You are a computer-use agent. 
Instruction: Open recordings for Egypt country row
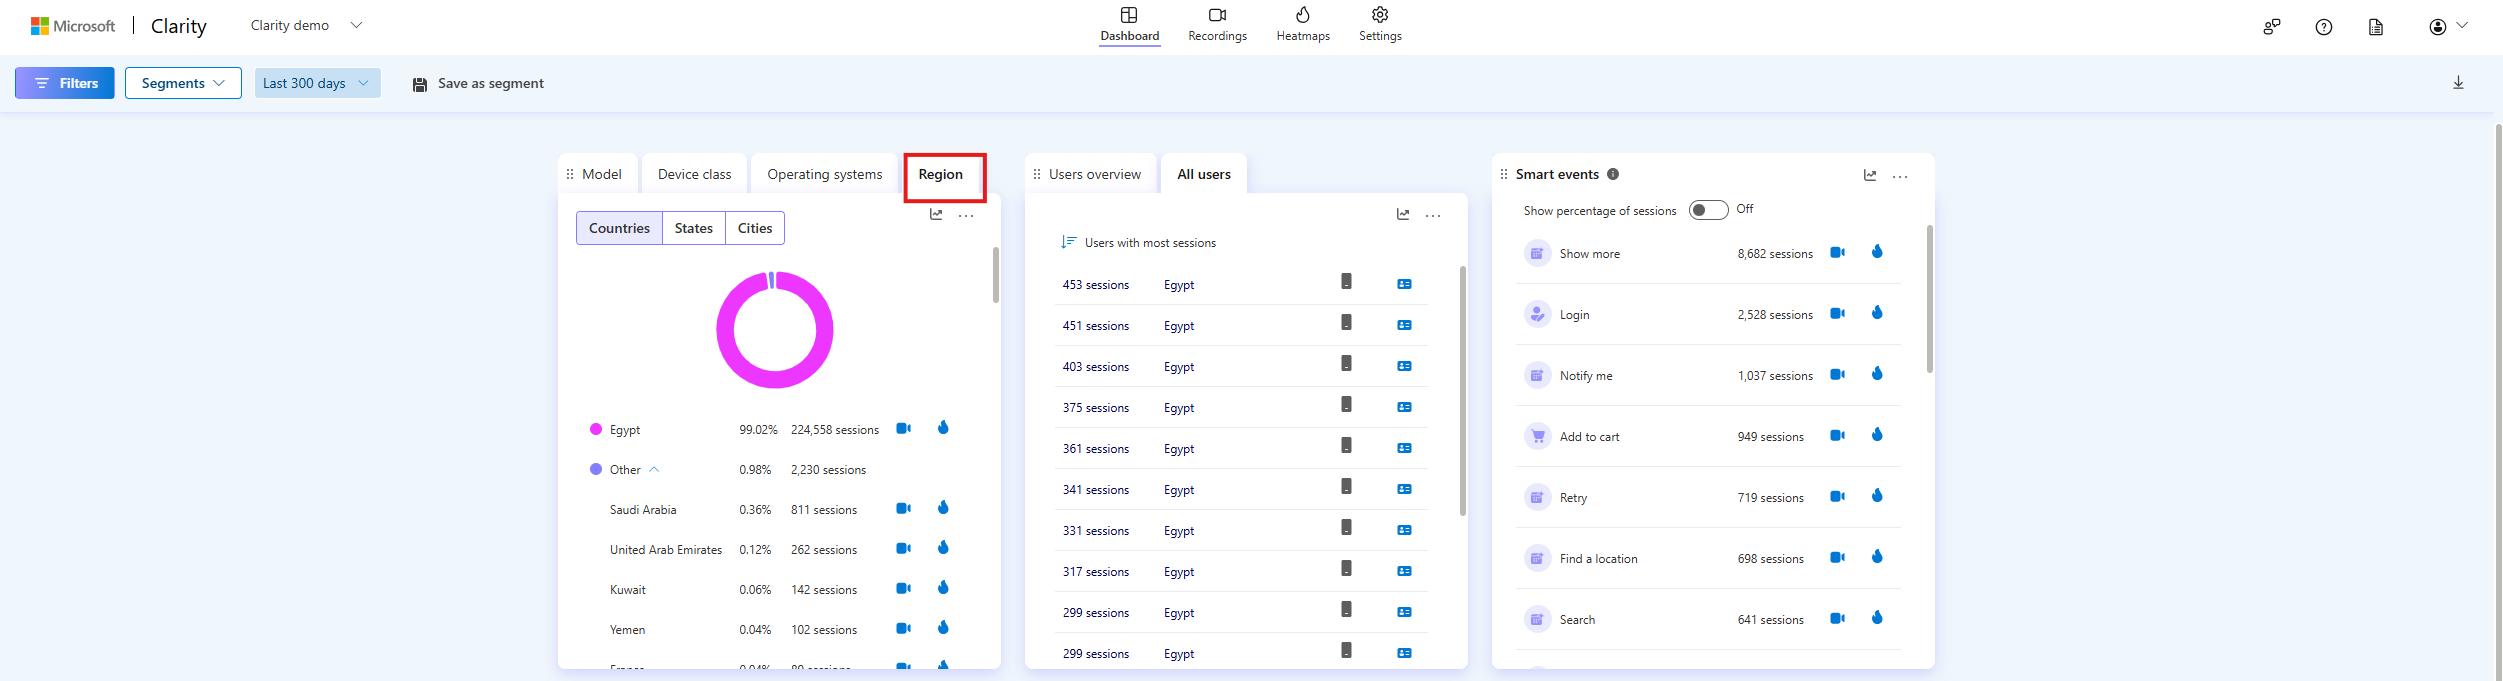903,429
